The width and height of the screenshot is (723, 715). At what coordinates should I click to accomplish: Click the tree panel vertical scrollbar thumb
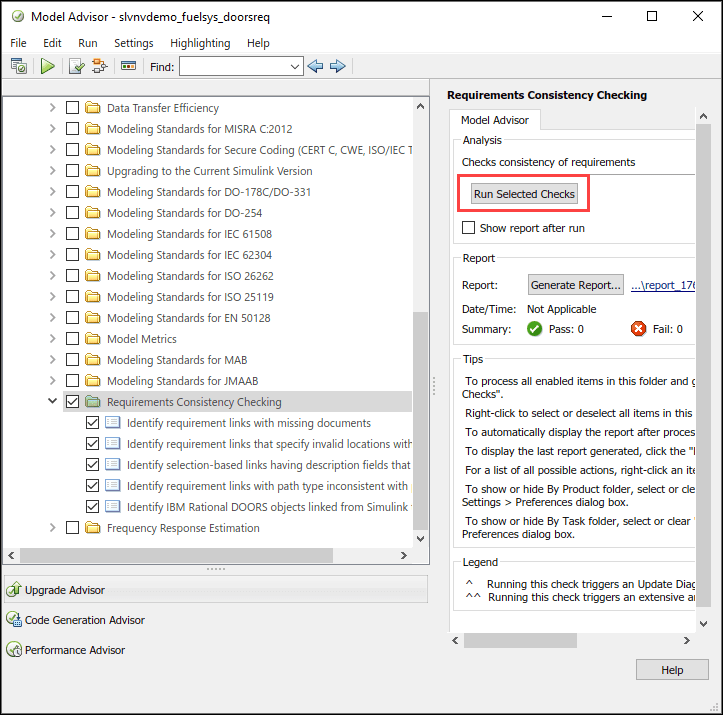coord(420,421)
